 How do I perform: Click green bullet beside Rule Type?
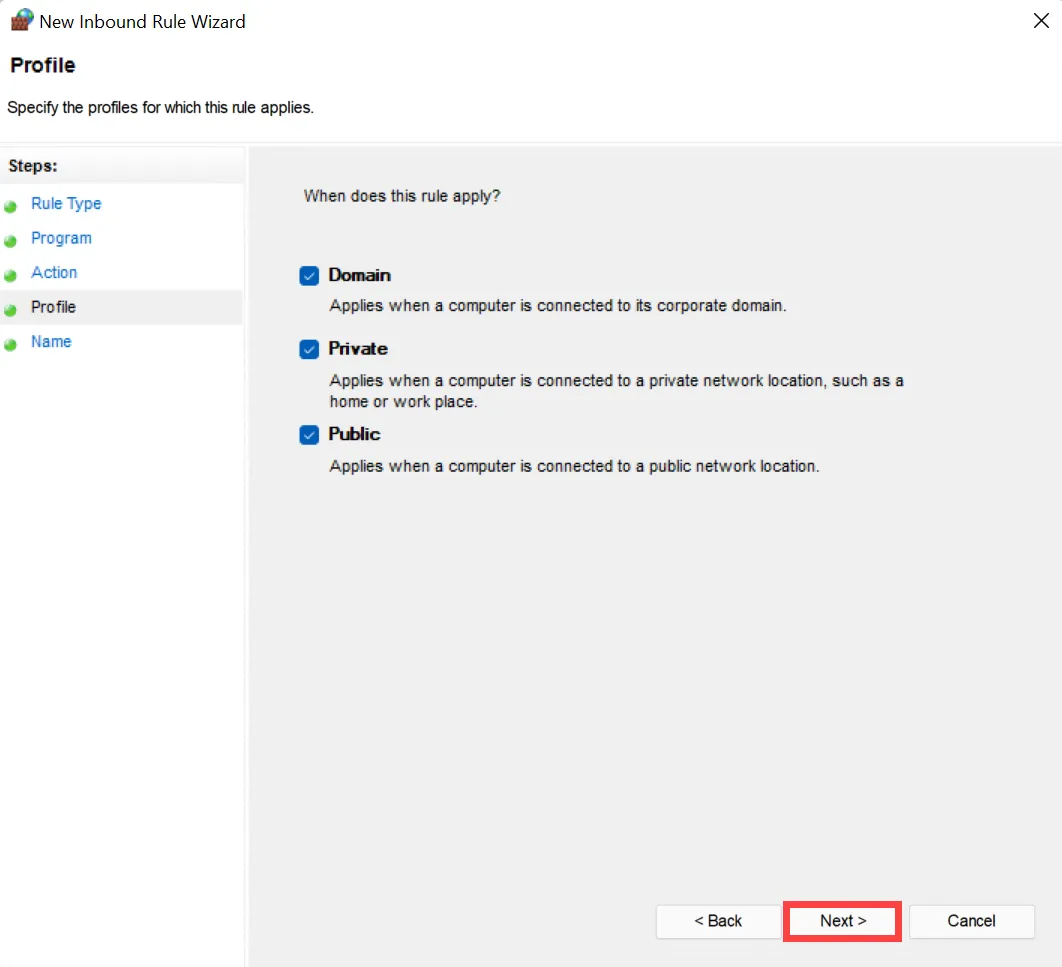tap(10, 207)
